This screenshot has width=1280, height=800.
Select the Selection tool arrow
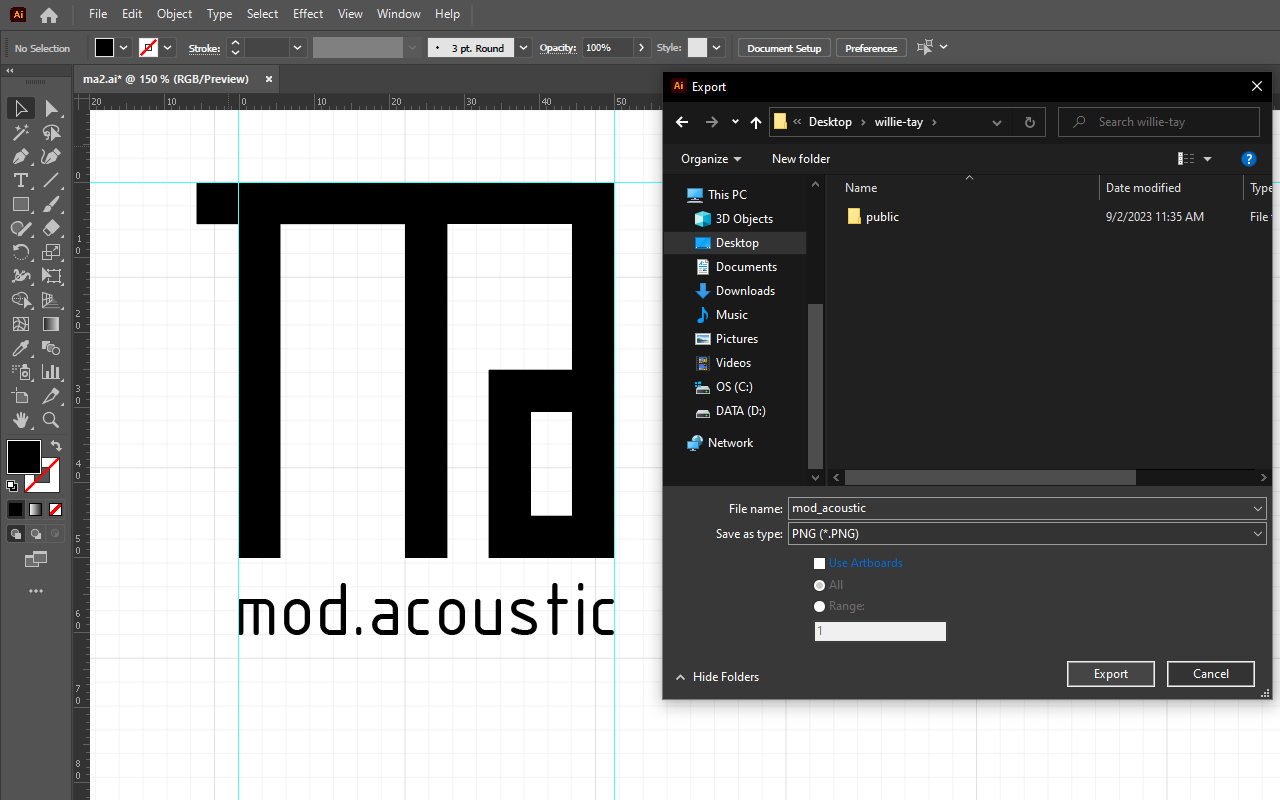pyautogui.click(x=21, y=108)
